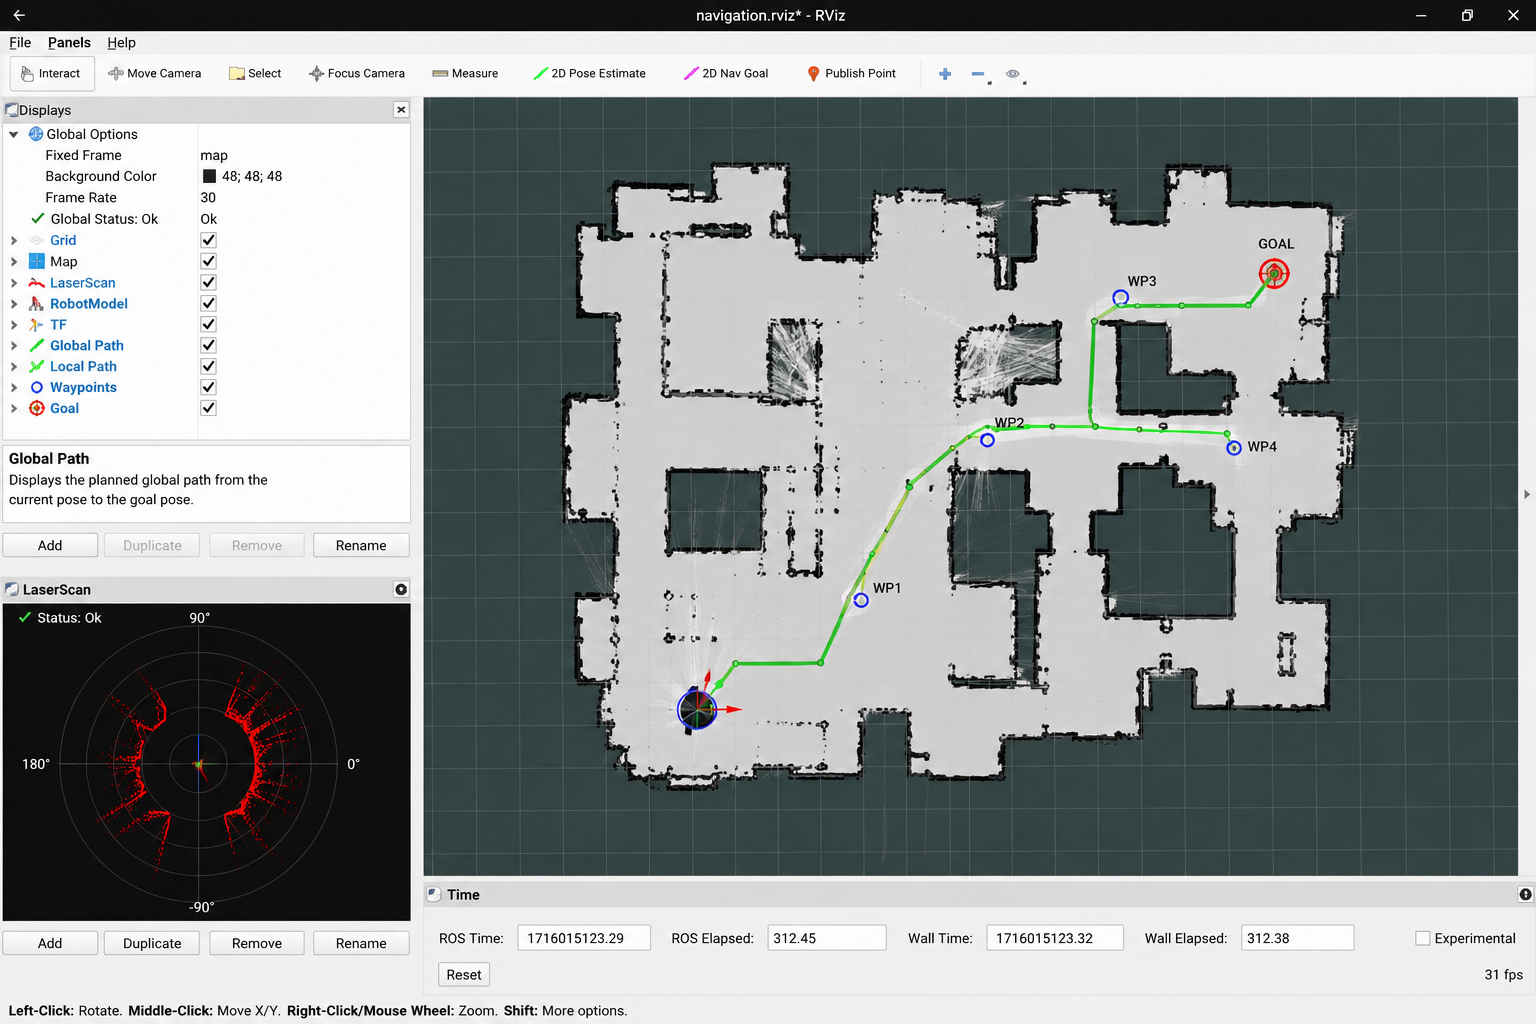Viewport: 1536px width, 1024px height.
Task: Activate the Measure tool
Action: tap(465, 74)
